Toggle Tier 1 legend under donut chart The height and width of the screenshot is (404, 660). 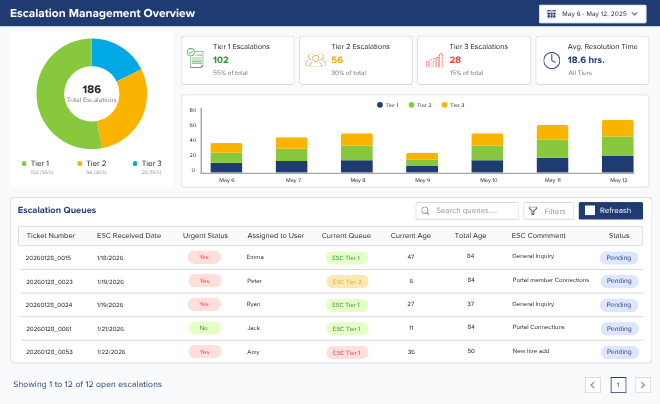[x=36, y=163]
